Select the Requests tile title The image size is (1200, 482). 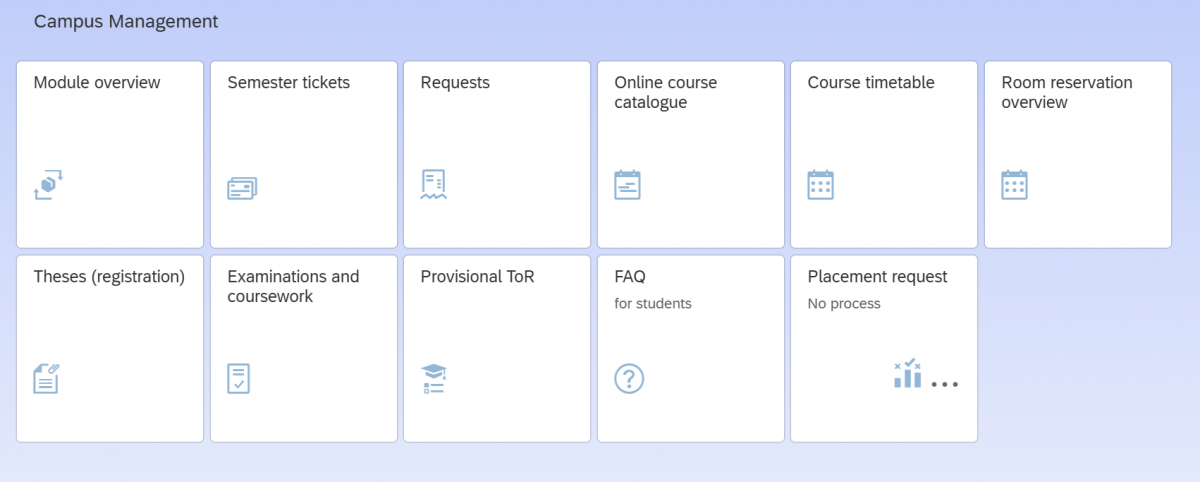coord(455,83)
